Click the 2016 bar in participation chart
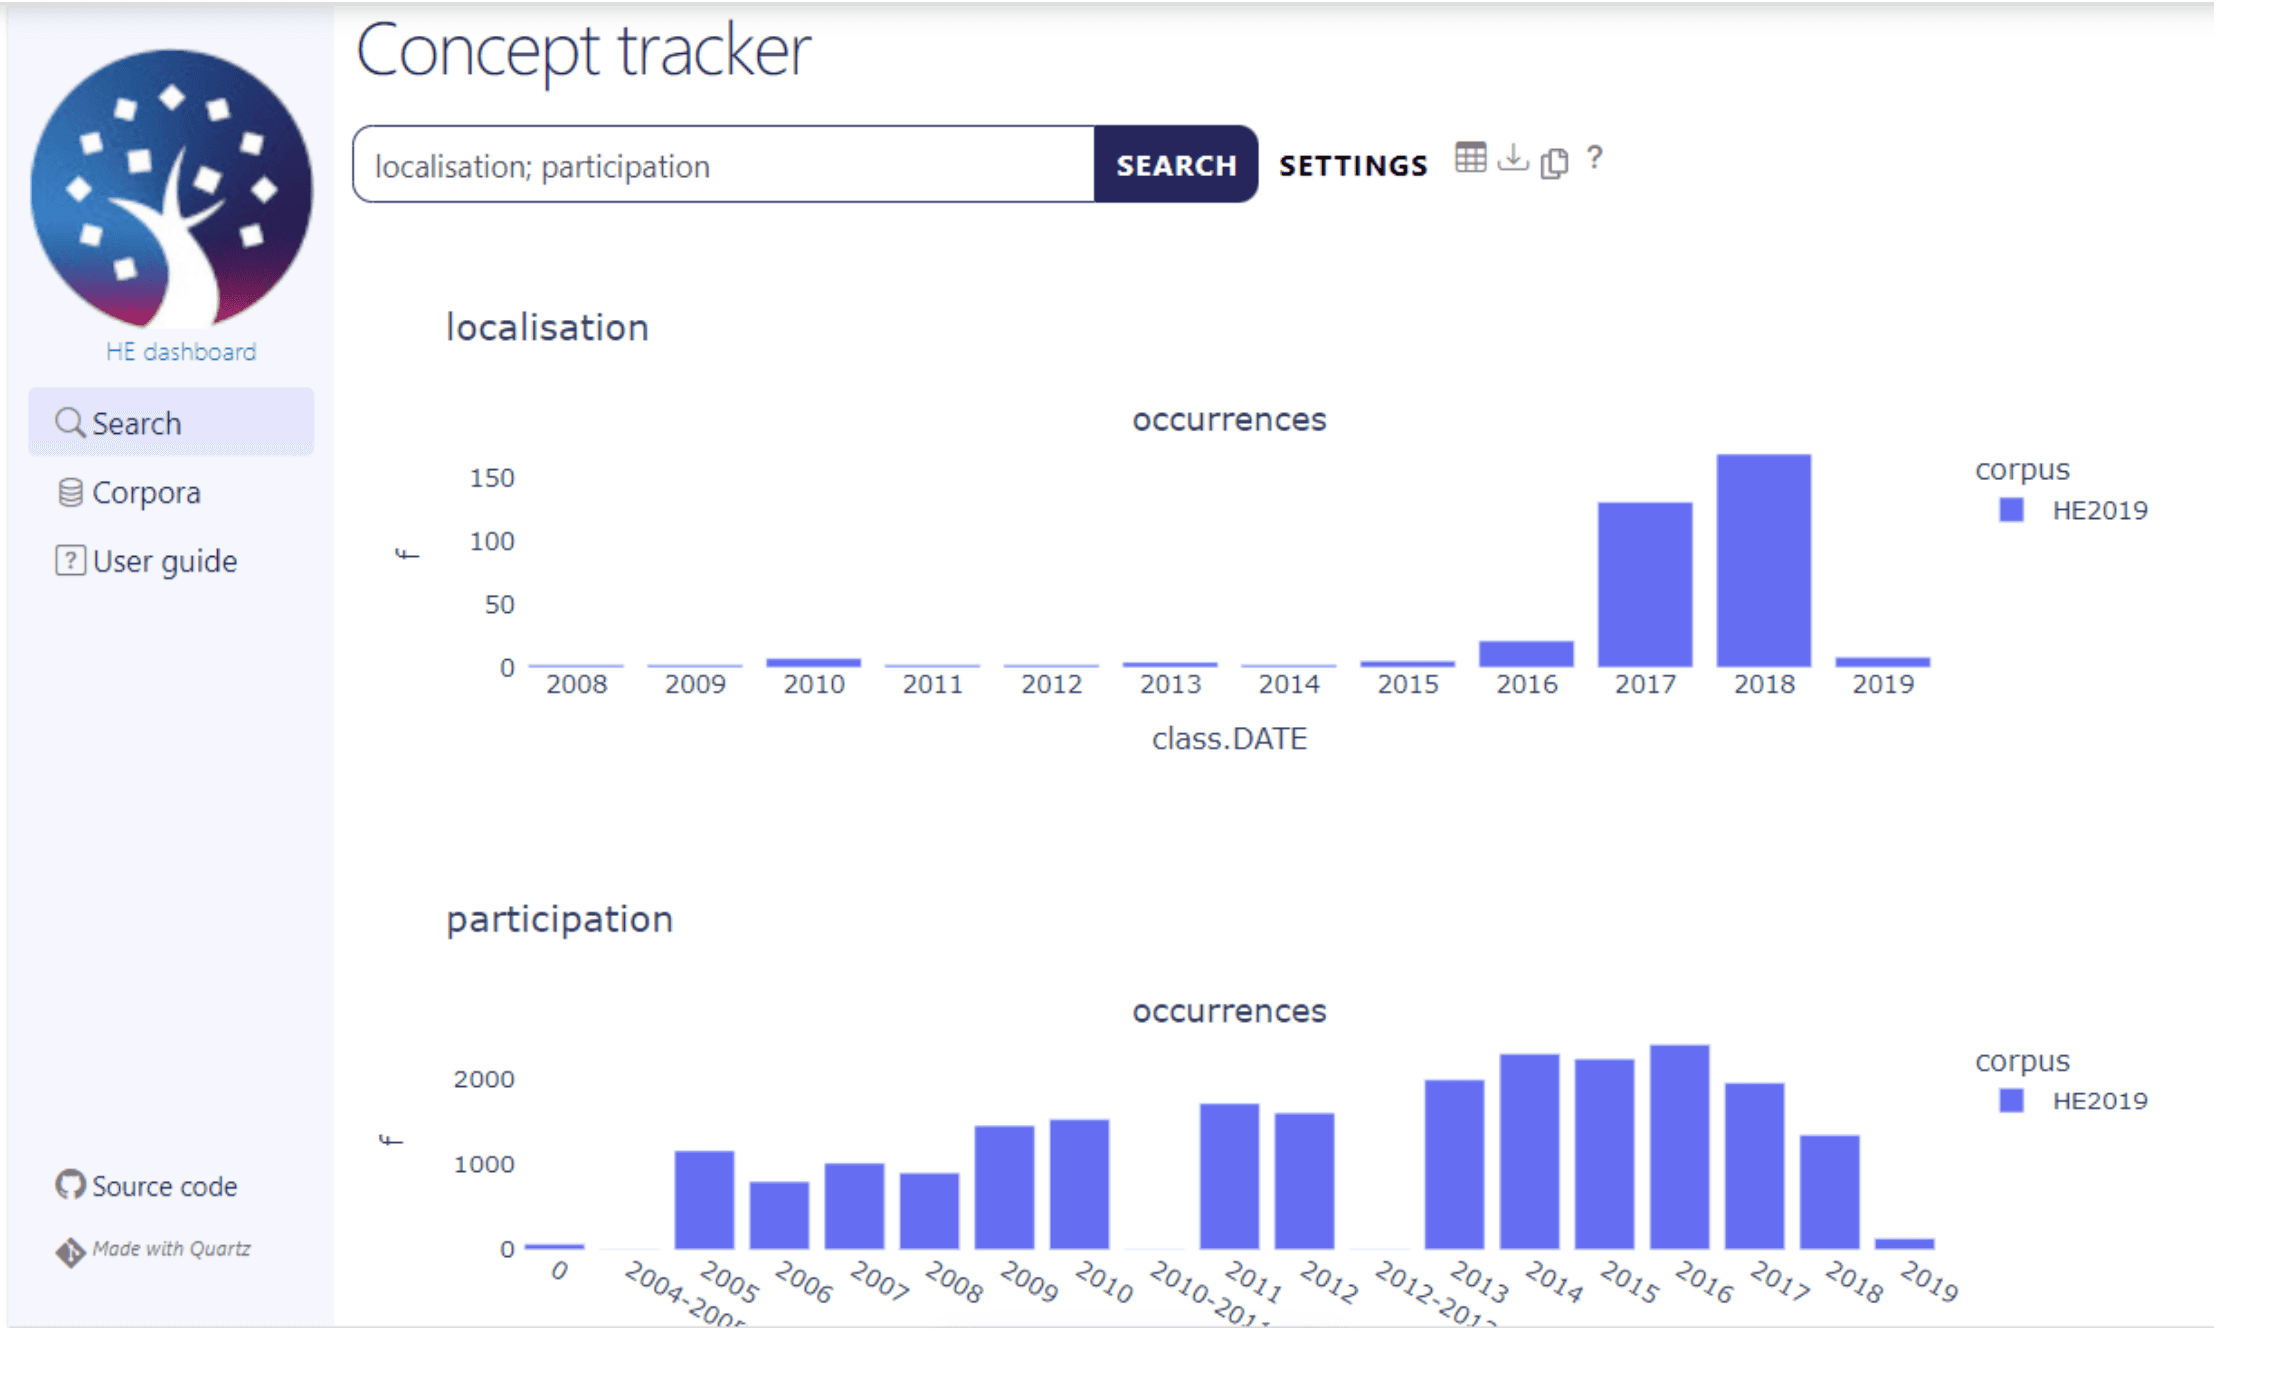The image size is (2270, 1394). (1678, 1146)
